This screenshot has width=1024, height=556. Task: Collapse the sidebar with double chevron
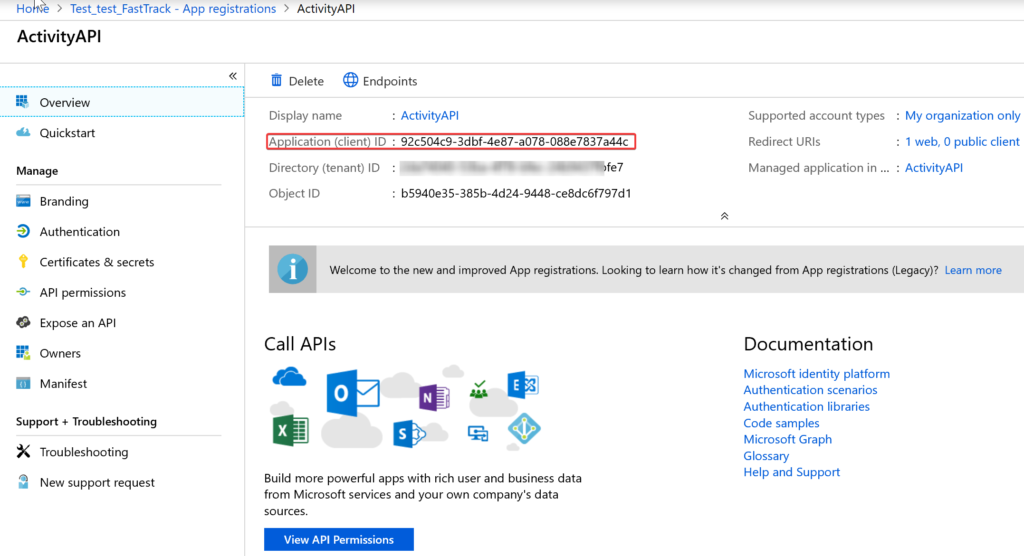tap(232, 76)
